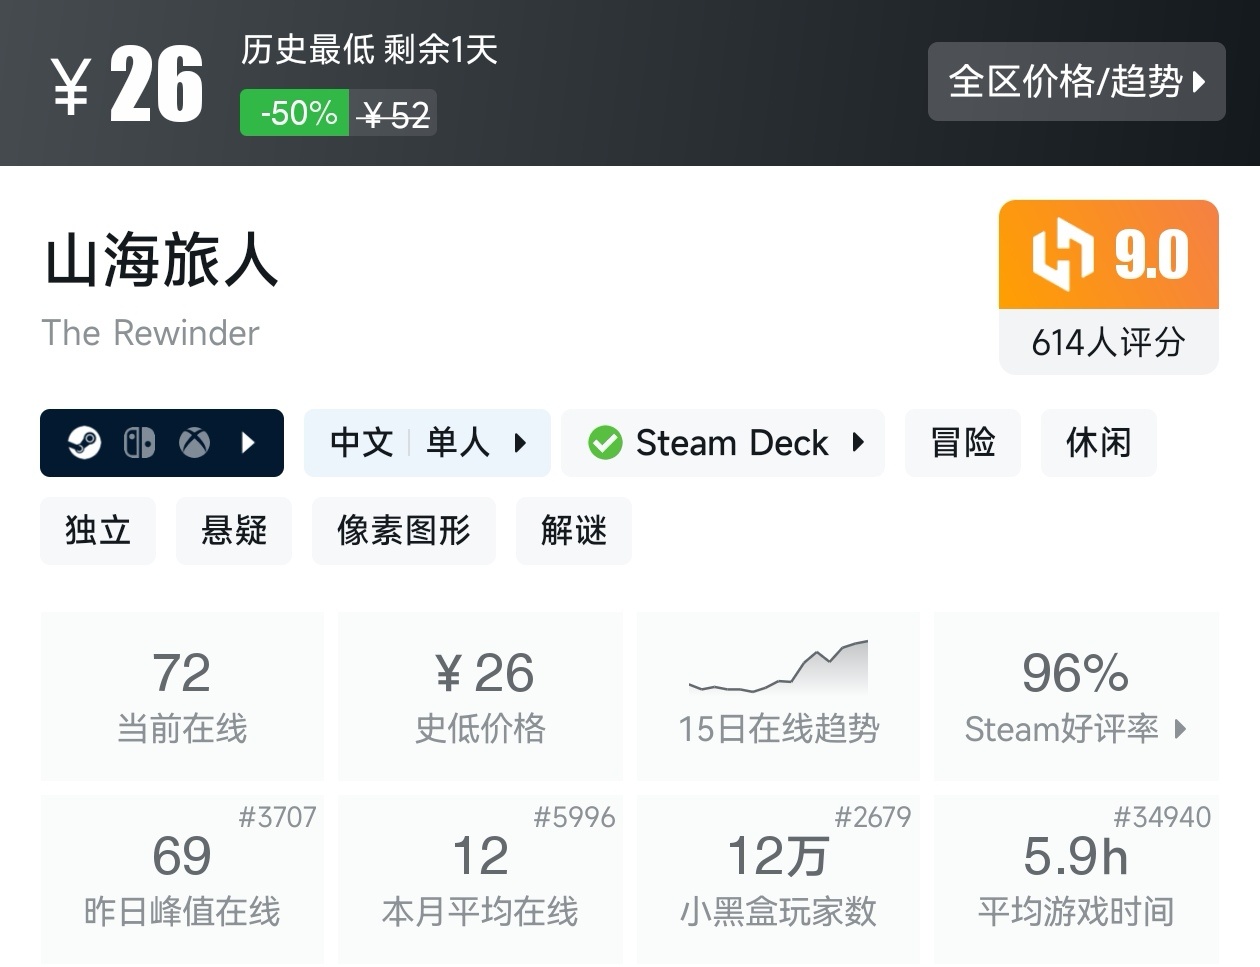
Task: Open the 小黑盒玩家数 player count card
Action: pos(778,879)
